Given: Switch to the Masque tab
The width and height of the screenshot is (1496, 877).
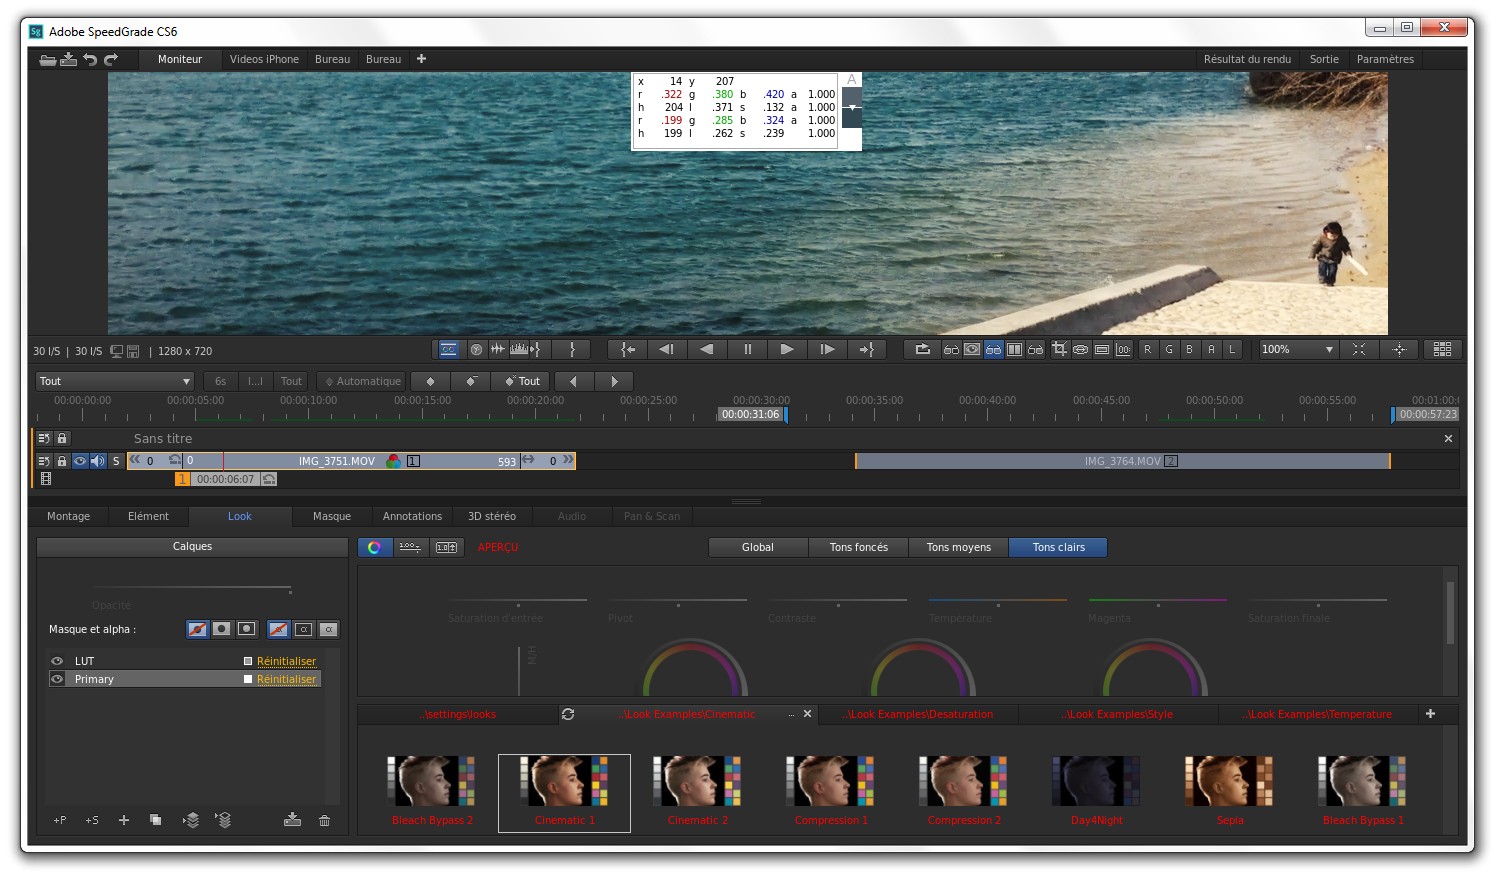Looking at the screenshot, I should (331, 516).
